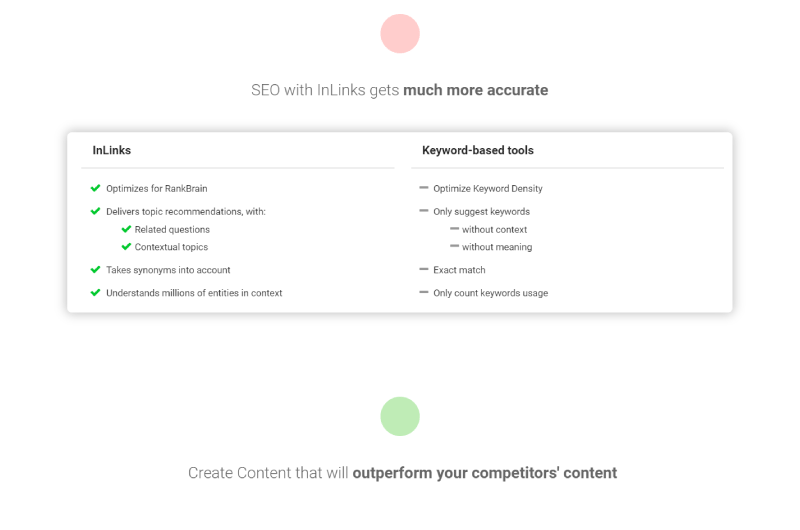Viewport: 800px width, 530px height.
Task: Click checkmark next to Delivers topic recommendations
Action: pos(95,211)
